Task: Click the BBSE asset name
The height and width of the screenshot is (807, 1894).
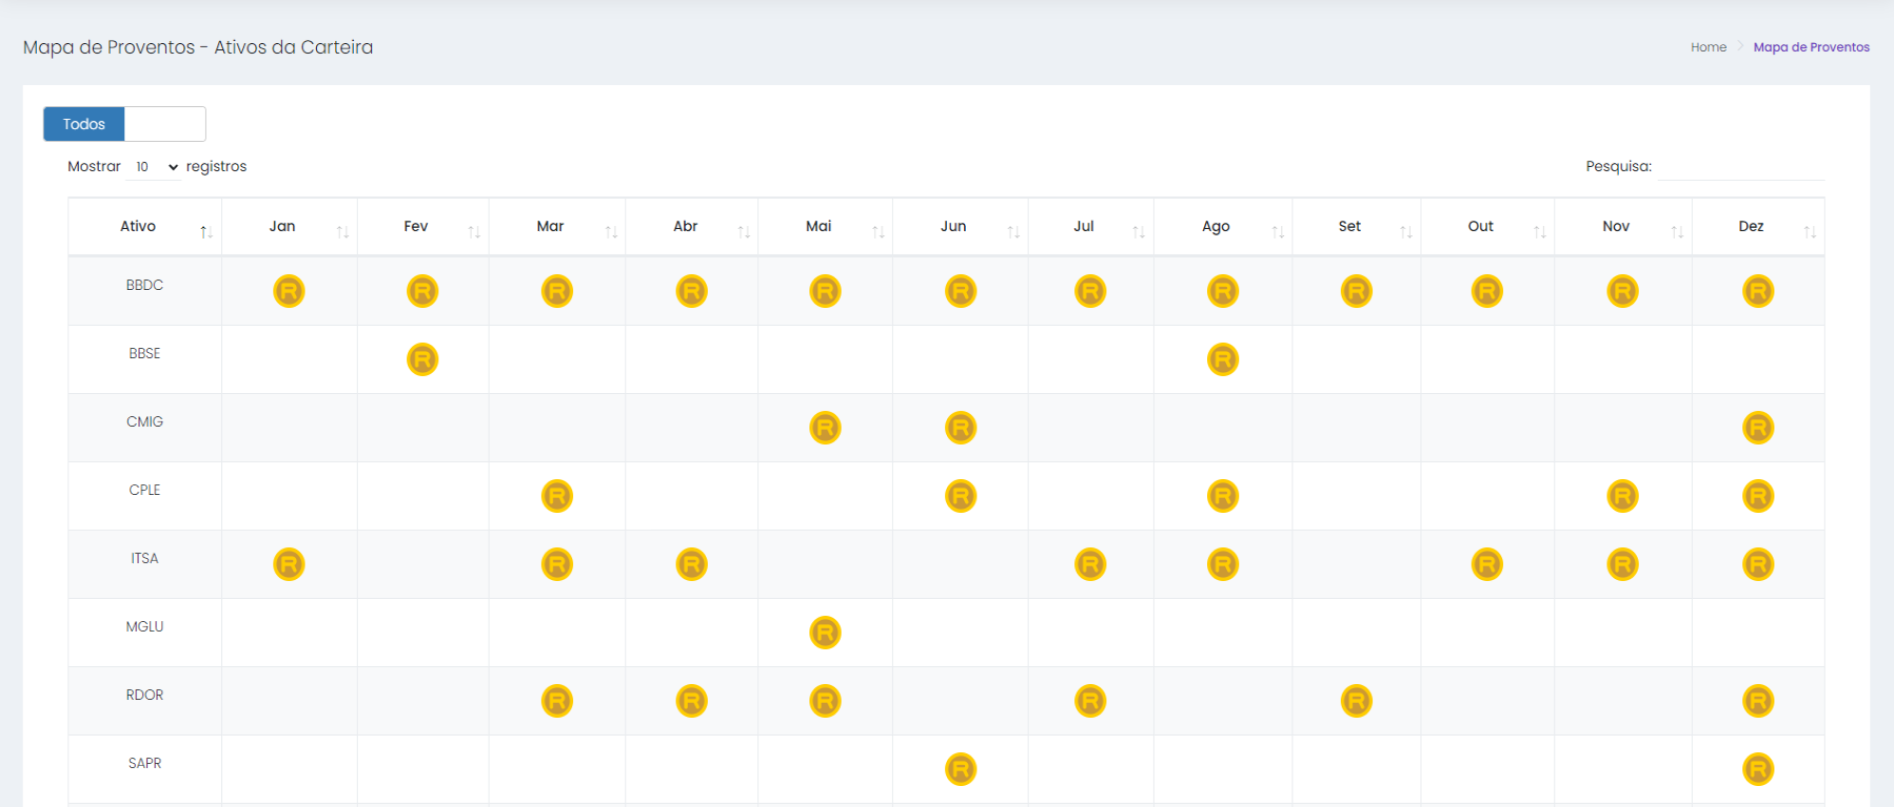Action: pyautogui.click(x=145, y=353)
